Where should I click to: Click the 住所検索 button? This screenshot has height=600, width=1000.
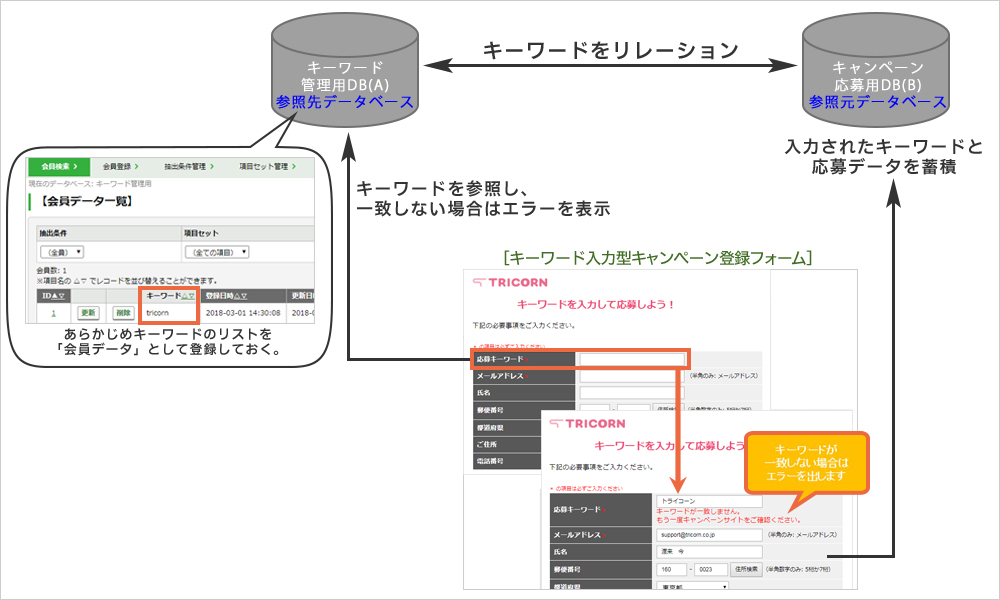coord(746,569)
